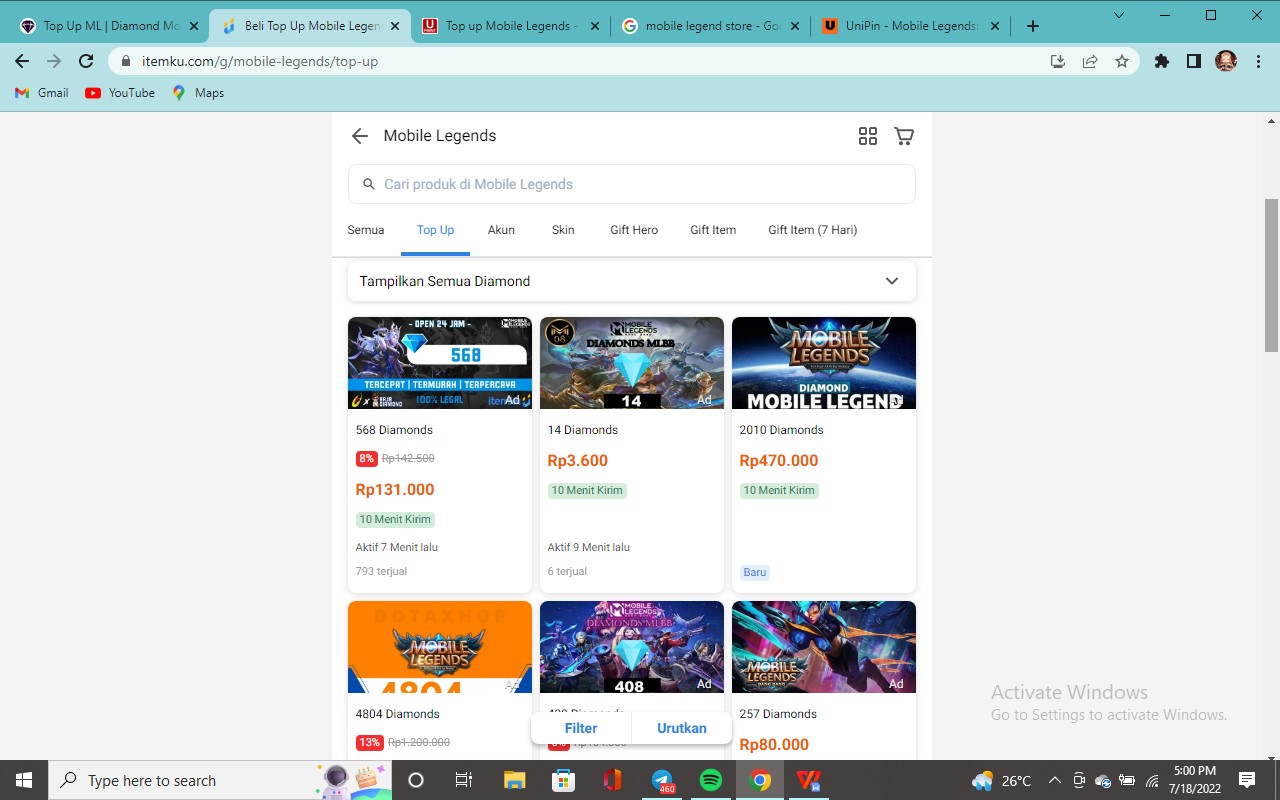Click the browser forward arrow

pos(54,61)
